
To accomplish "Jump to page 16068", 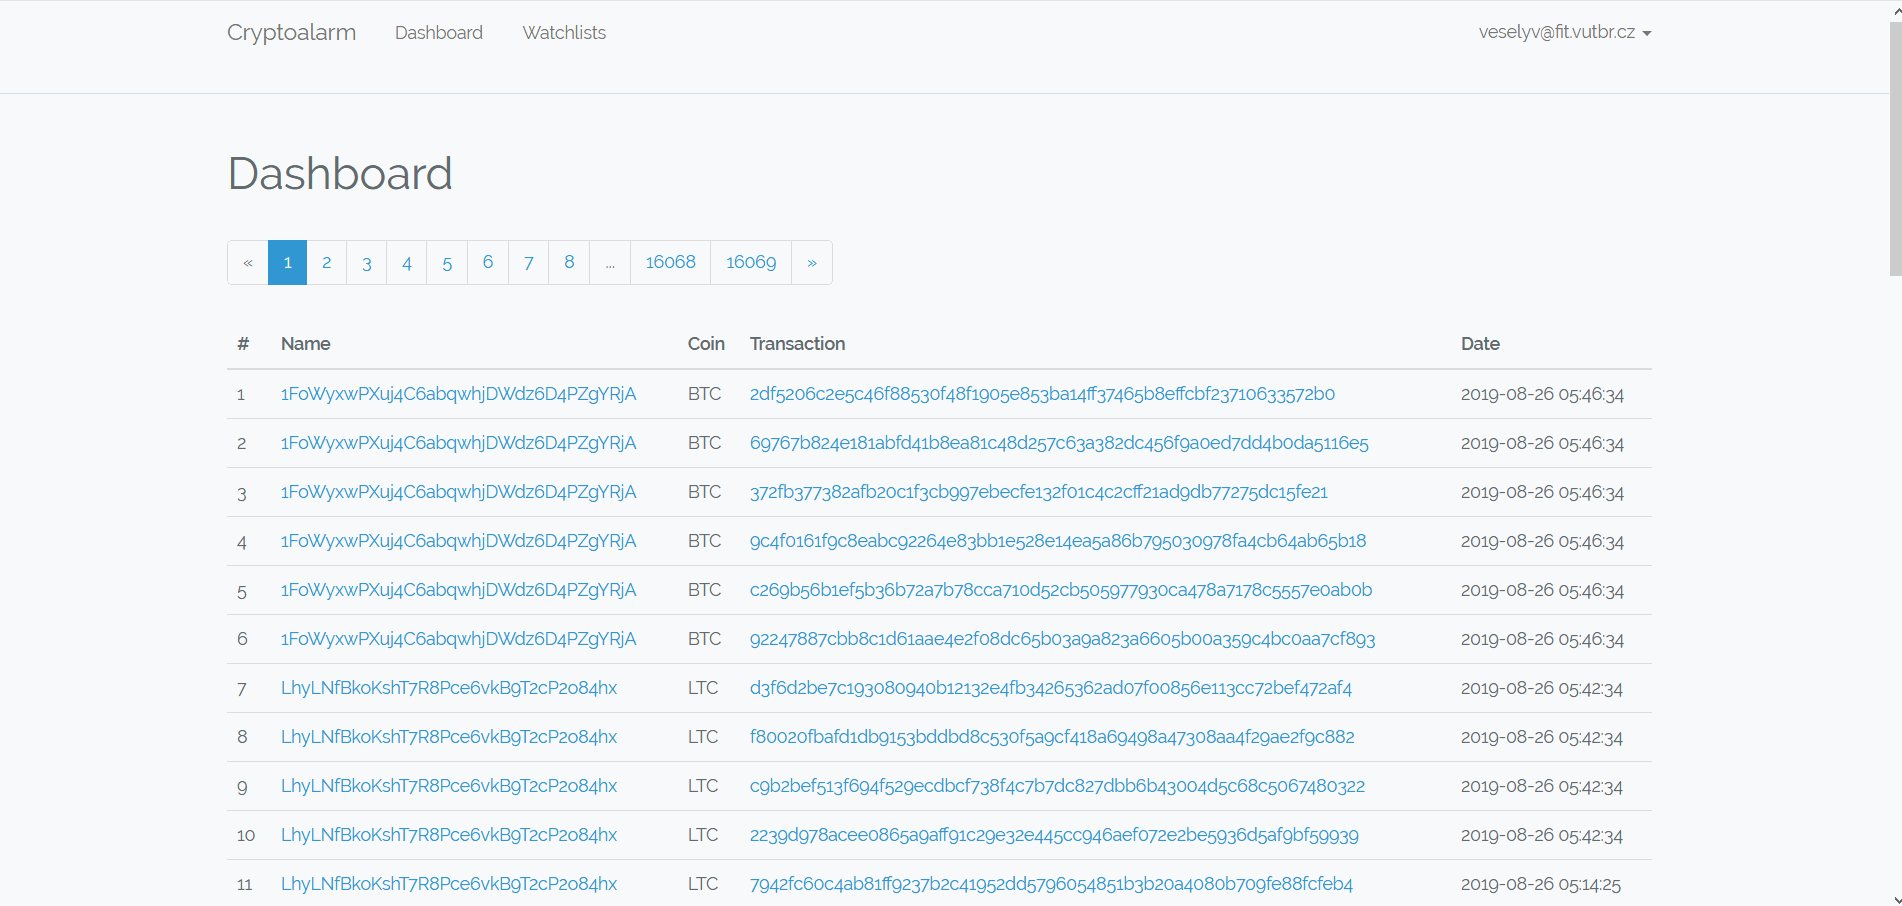I will coord(669,262).
